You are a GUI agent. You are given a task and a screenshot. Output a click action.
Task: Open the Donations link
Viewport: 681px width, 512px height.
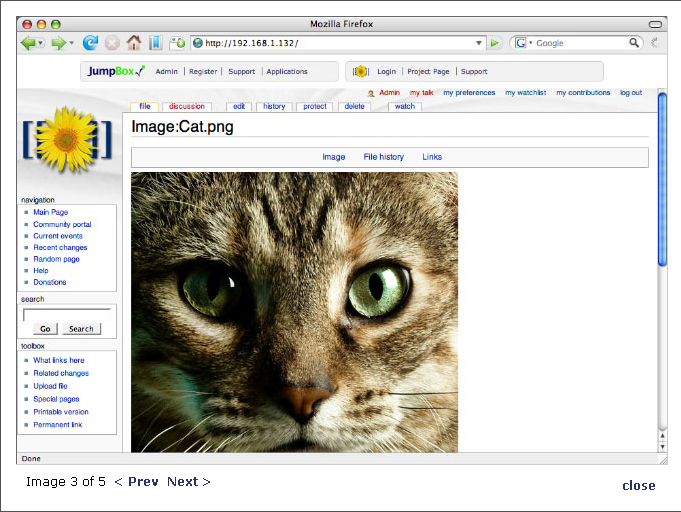(x=50, y=282)
